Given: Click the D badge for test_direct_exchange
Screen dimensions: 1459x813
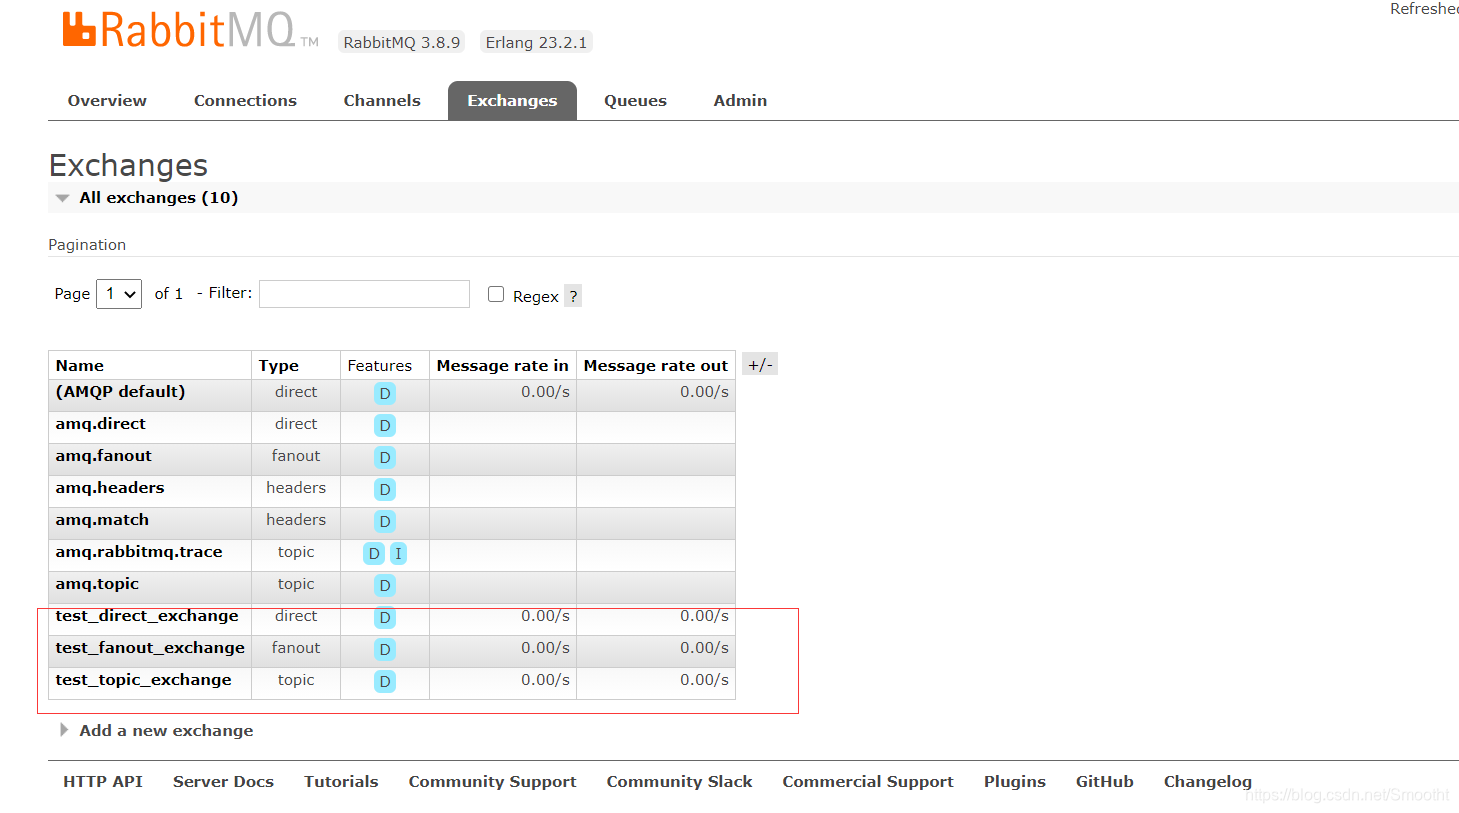Looking at the screenshot, I should coord(385,618).
